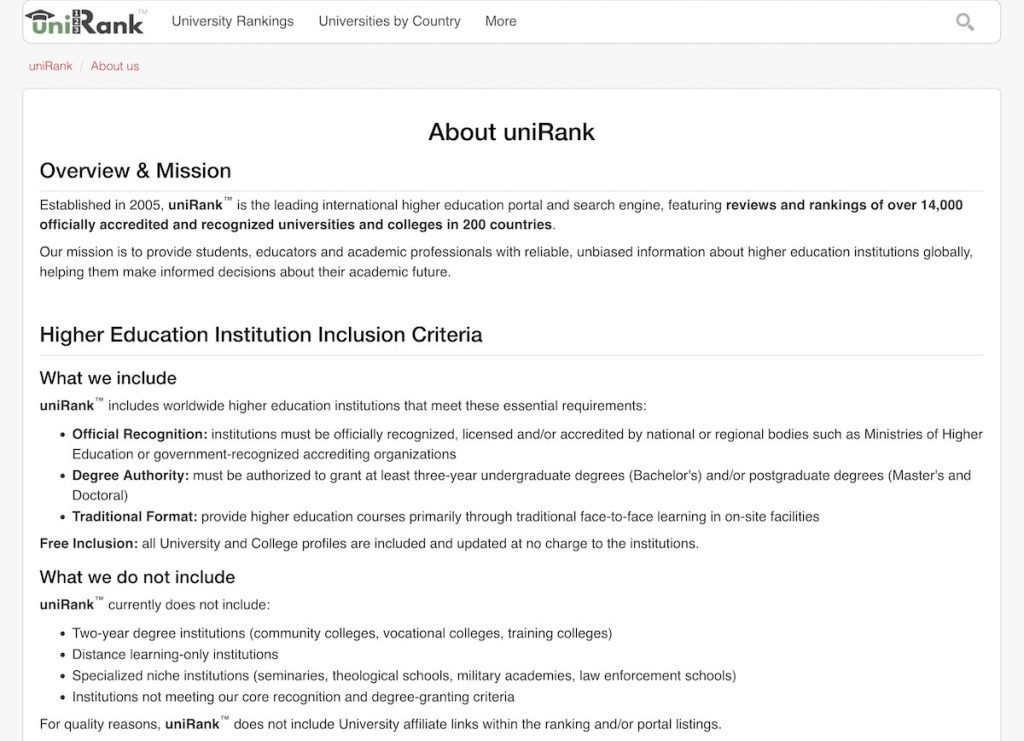This screenshot has height=741, width=1024.
Task: Open University Rankings menu
Action: click(x=232, y=21)
